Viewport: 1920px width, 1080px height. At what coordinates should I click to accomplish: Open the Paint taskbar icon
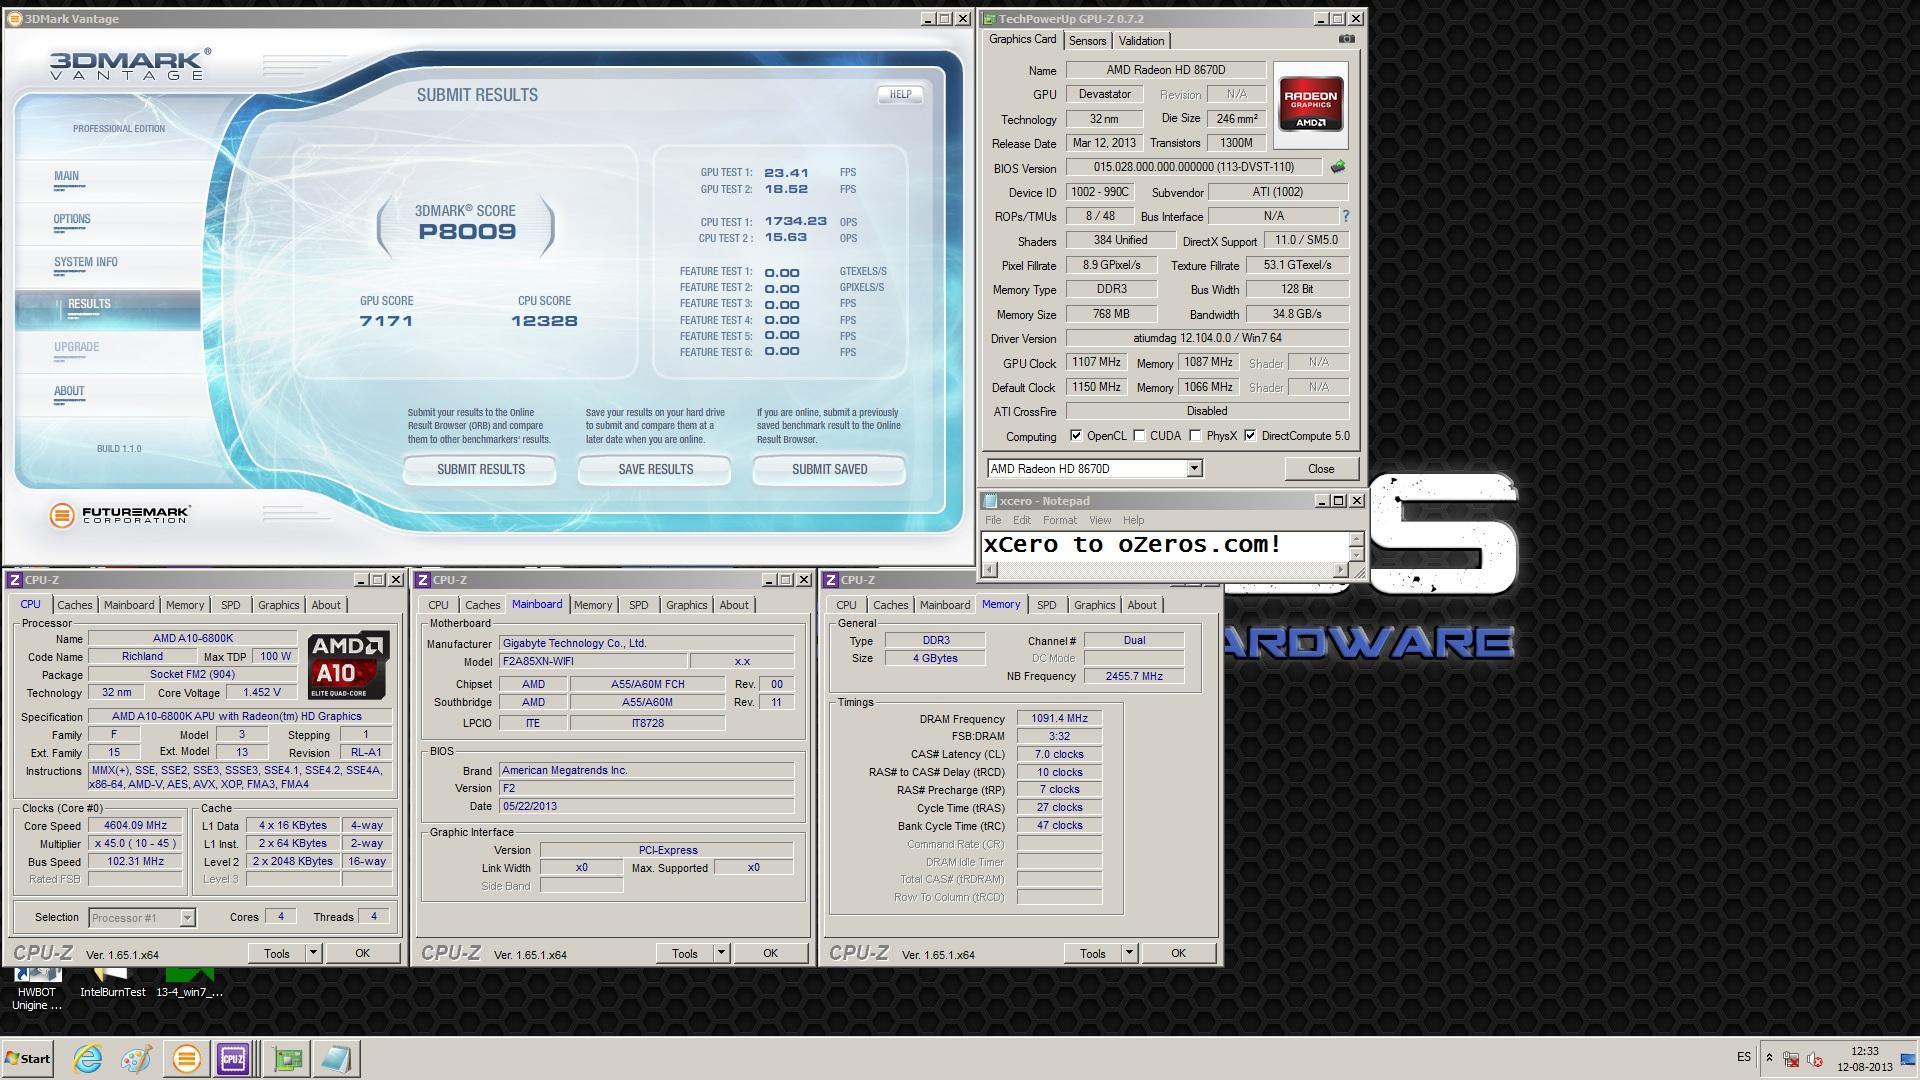[x=136, y=1058]
